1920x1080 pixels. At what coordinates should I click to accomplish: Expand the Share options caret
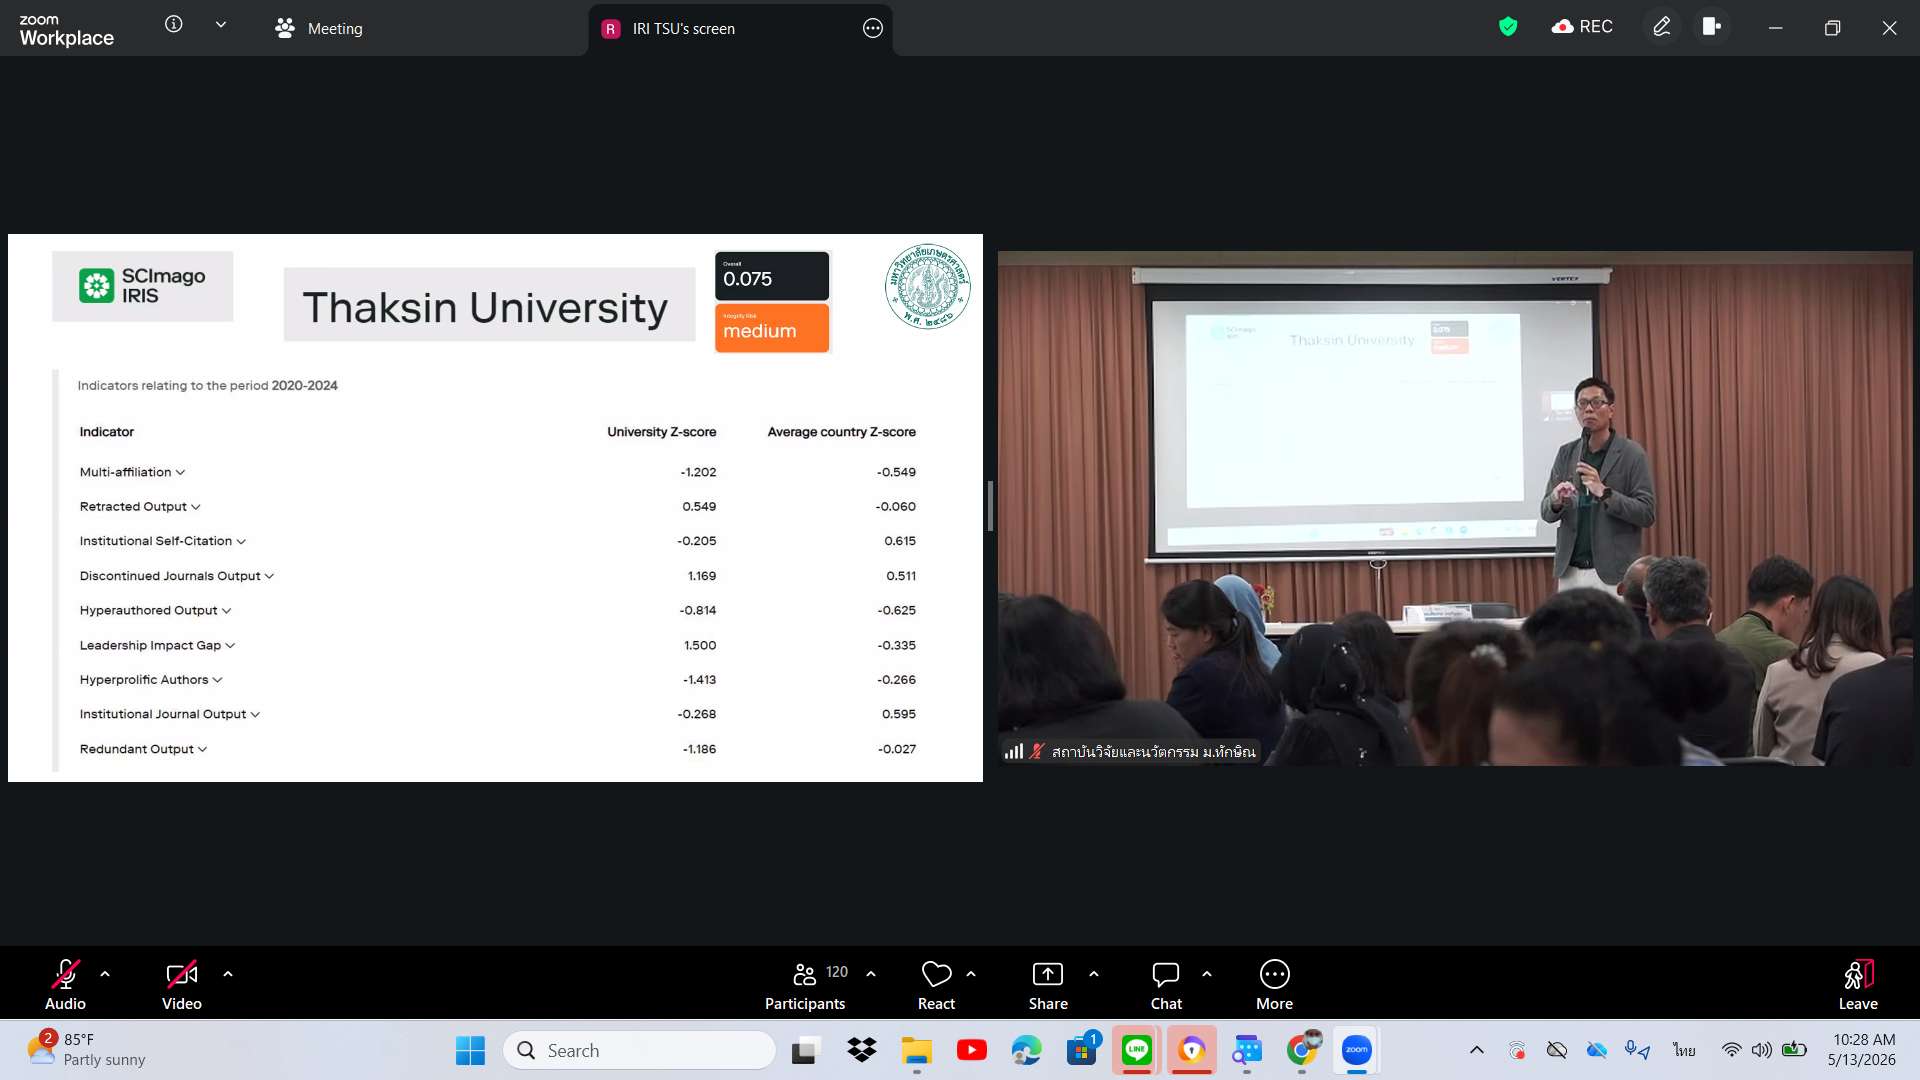pos(1094,973)
